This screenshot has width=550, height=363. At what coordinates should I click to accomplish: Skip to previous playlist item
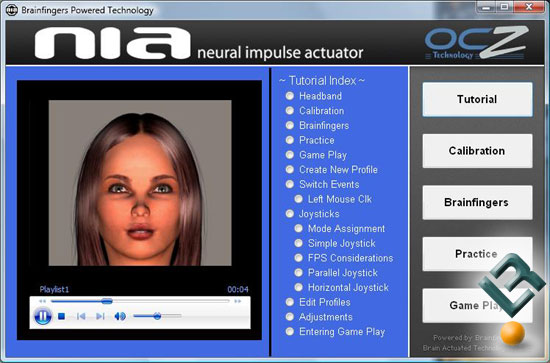pyautogui.click(x=81, y=316)
